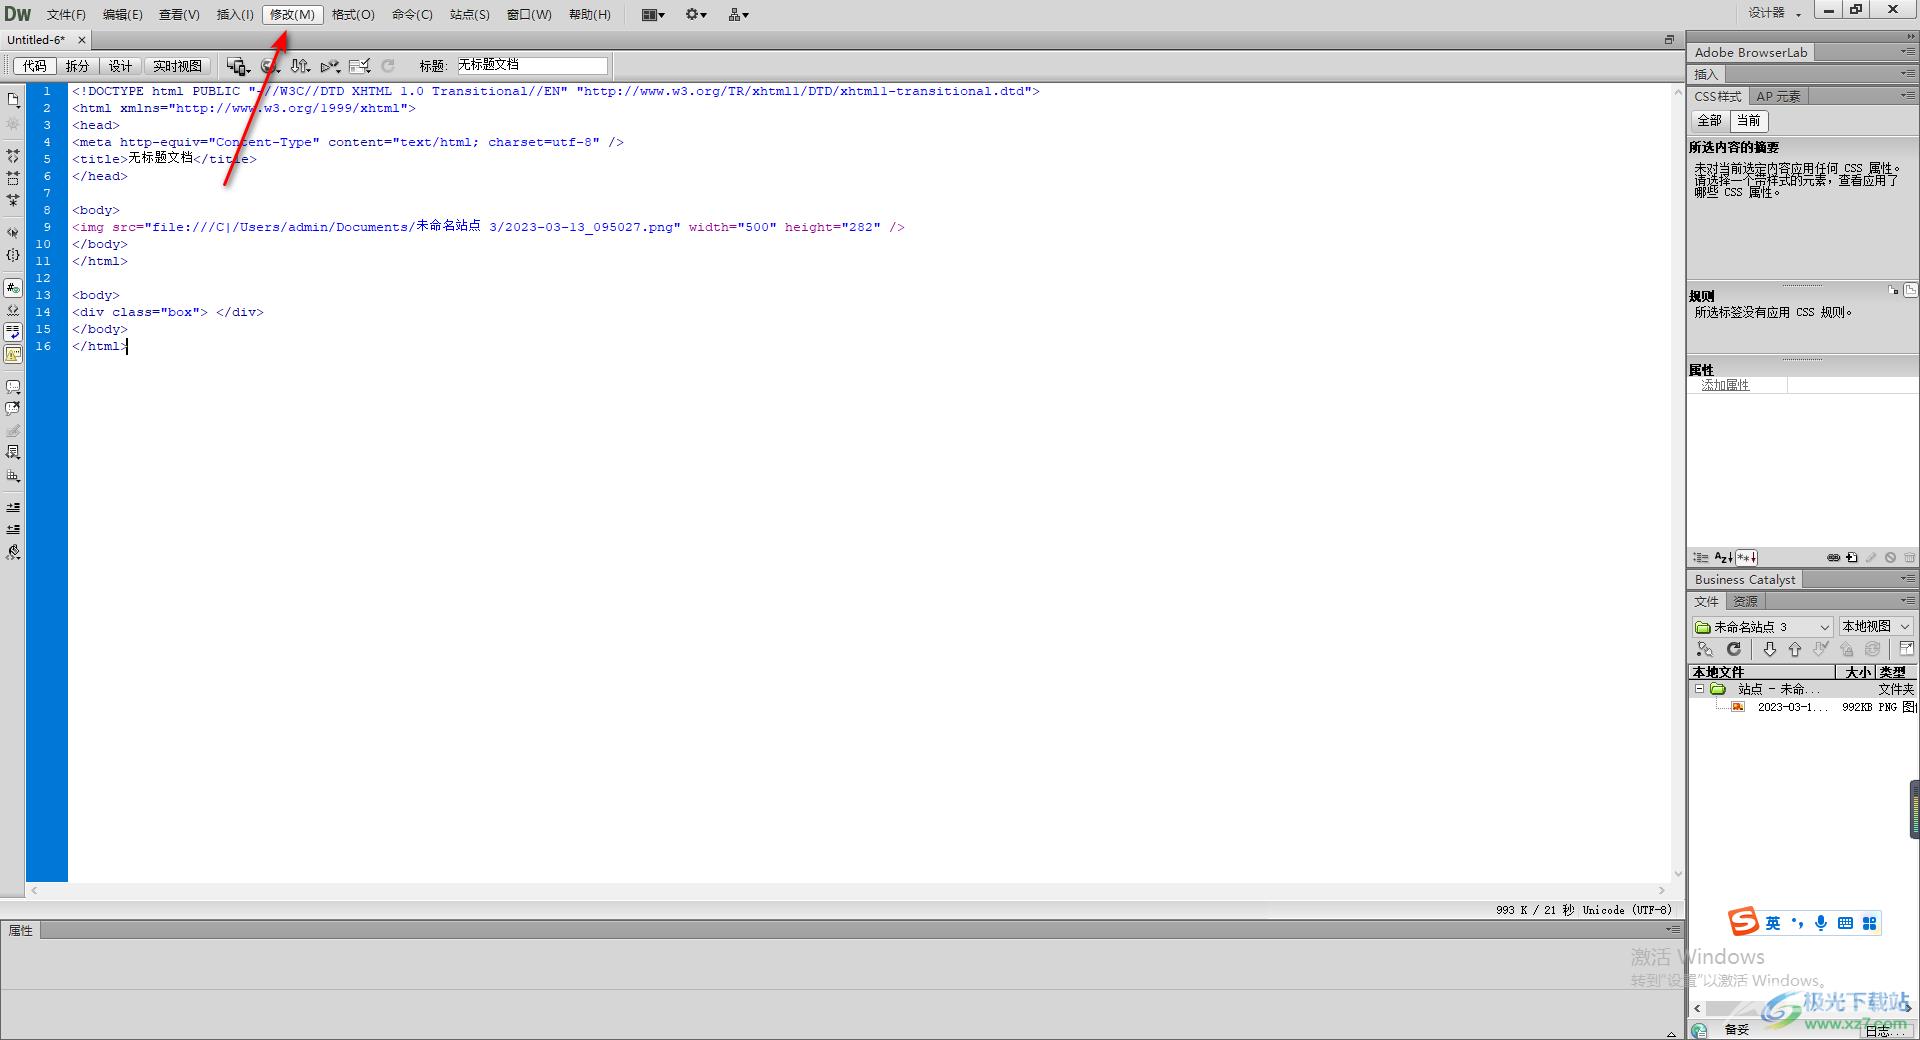Switch to 代码 (Code) view
Screen dimensions: 1920x1040
pyautogui.click(x=35, y=66)
